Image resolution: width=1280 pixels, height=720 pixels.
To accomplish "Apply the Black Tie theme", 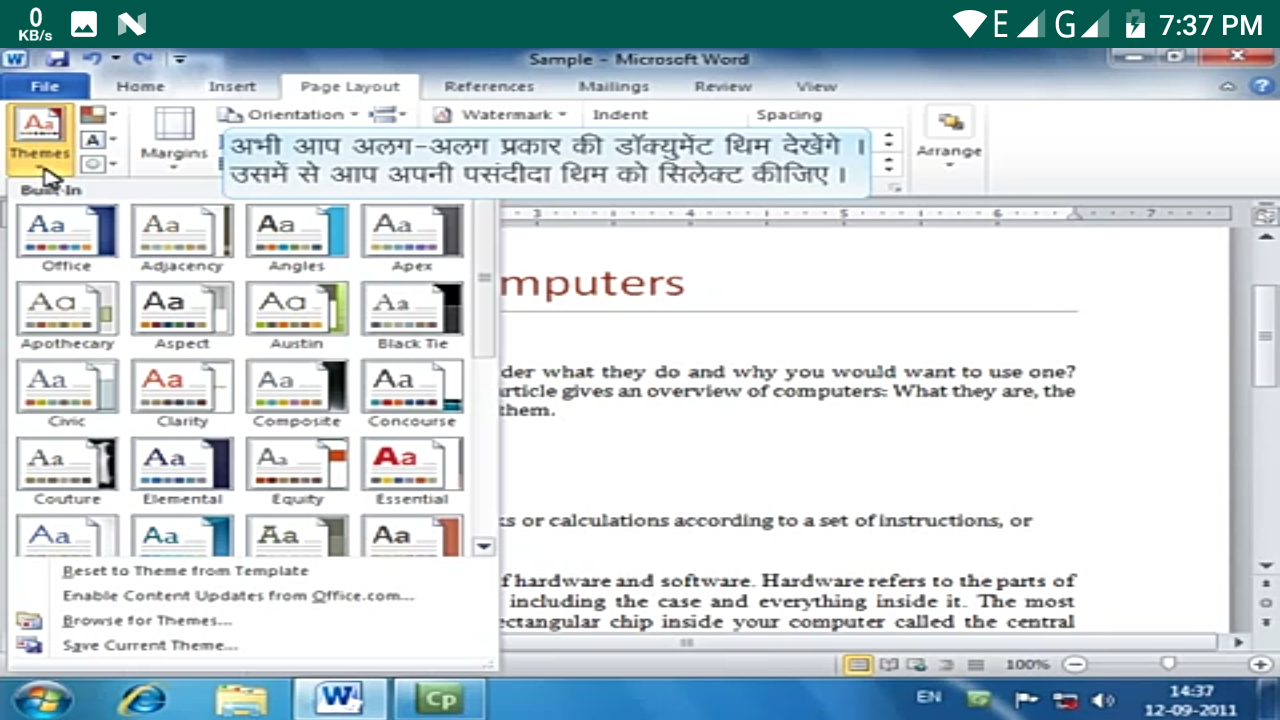I will 412,316.
